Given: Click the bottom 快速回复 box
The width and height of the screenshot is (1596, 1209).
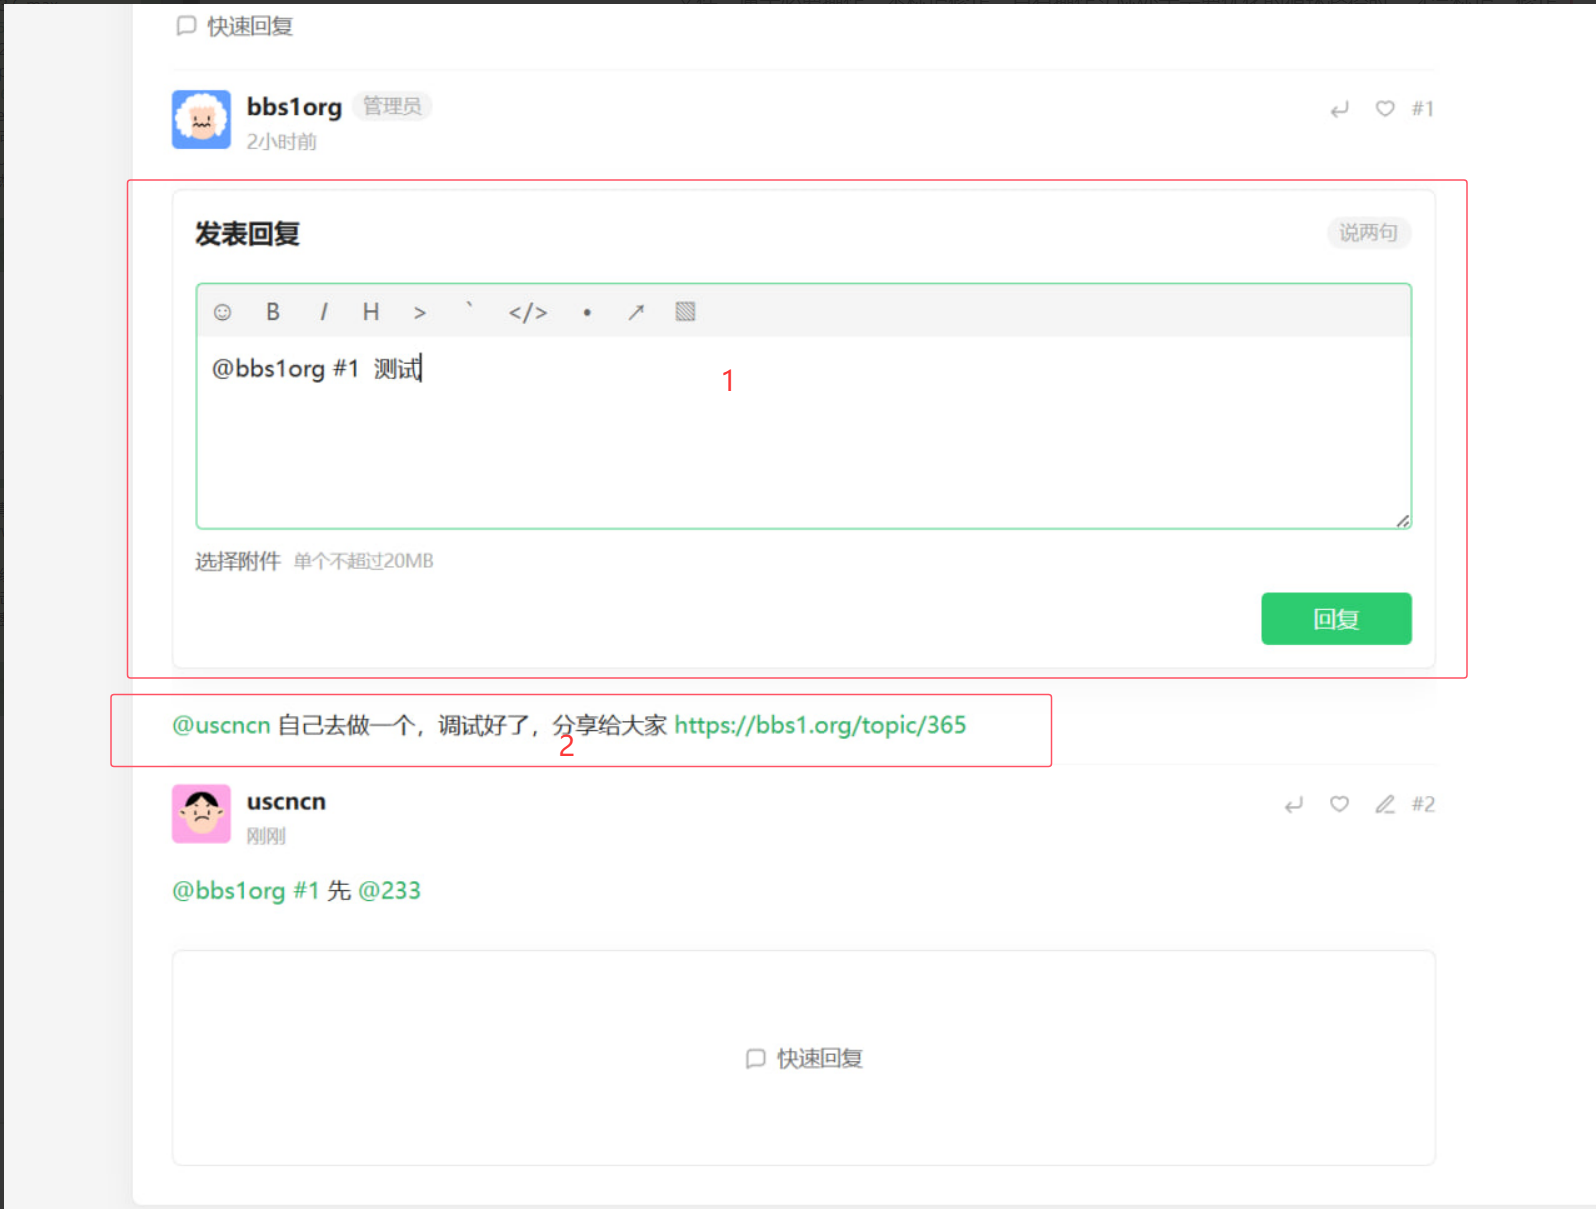Looking at the screenshot, I should point(804,1058).
